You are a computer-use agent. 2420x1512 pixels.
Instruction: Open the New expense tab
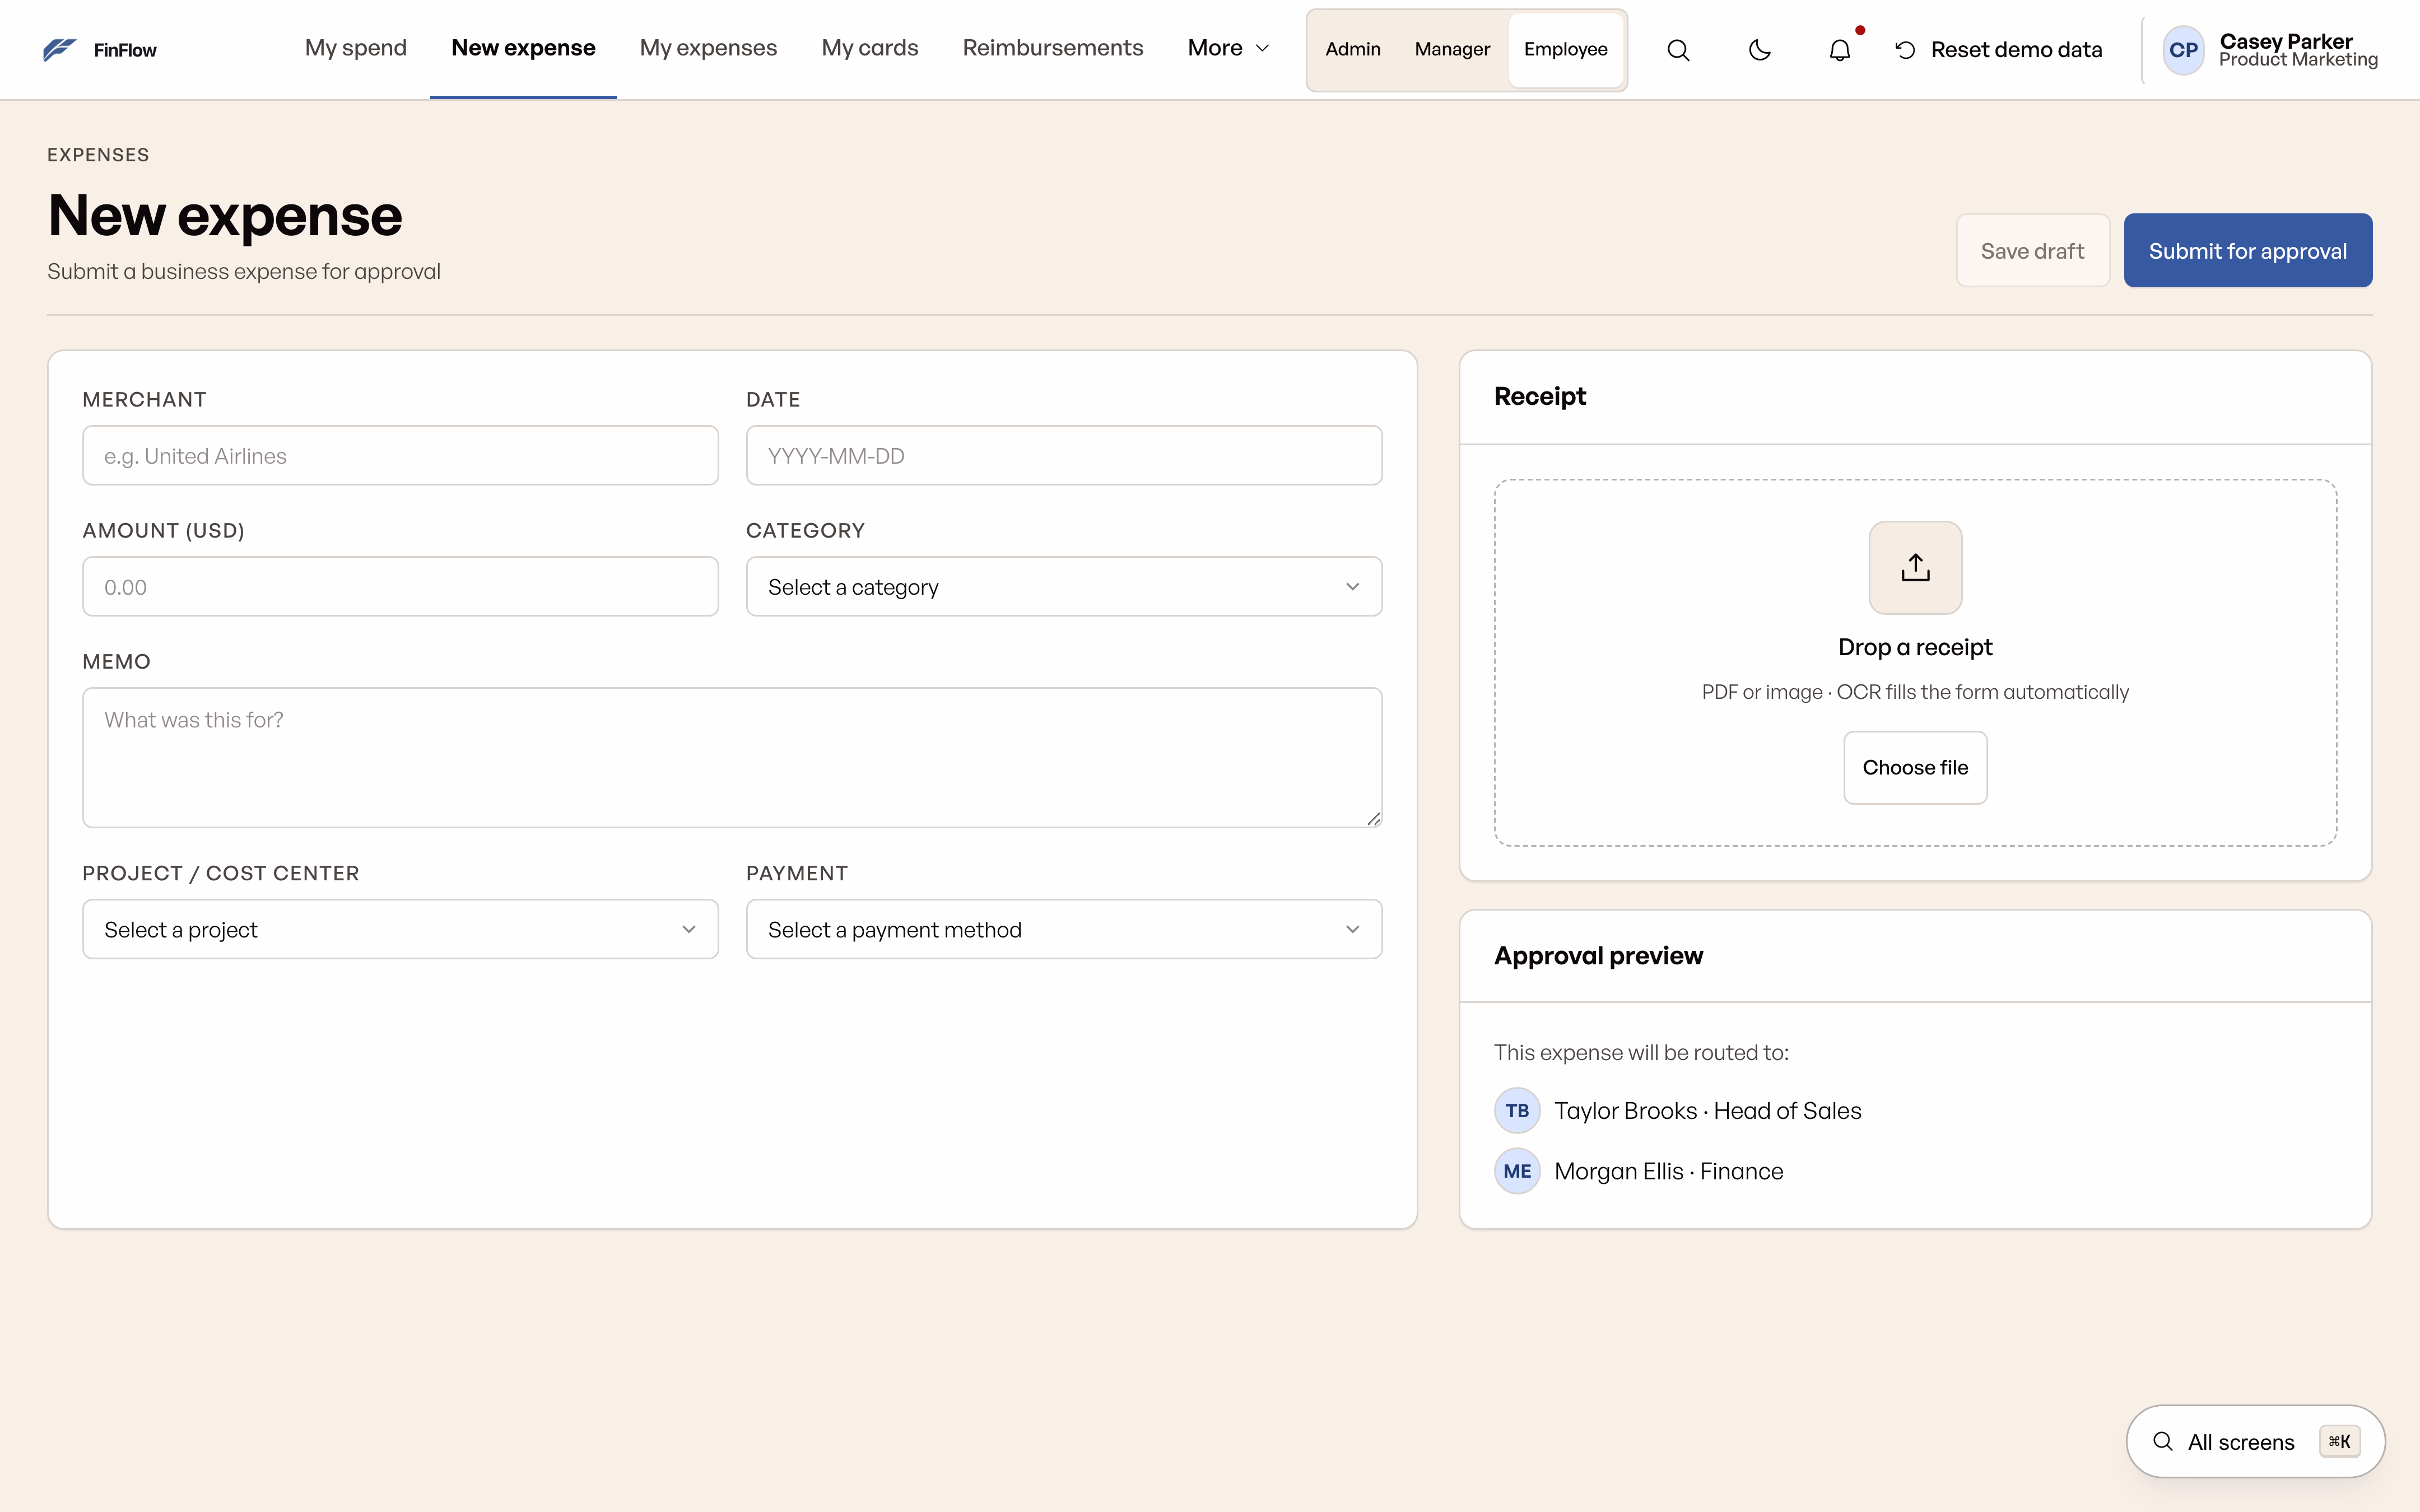[x=523, y=49]
